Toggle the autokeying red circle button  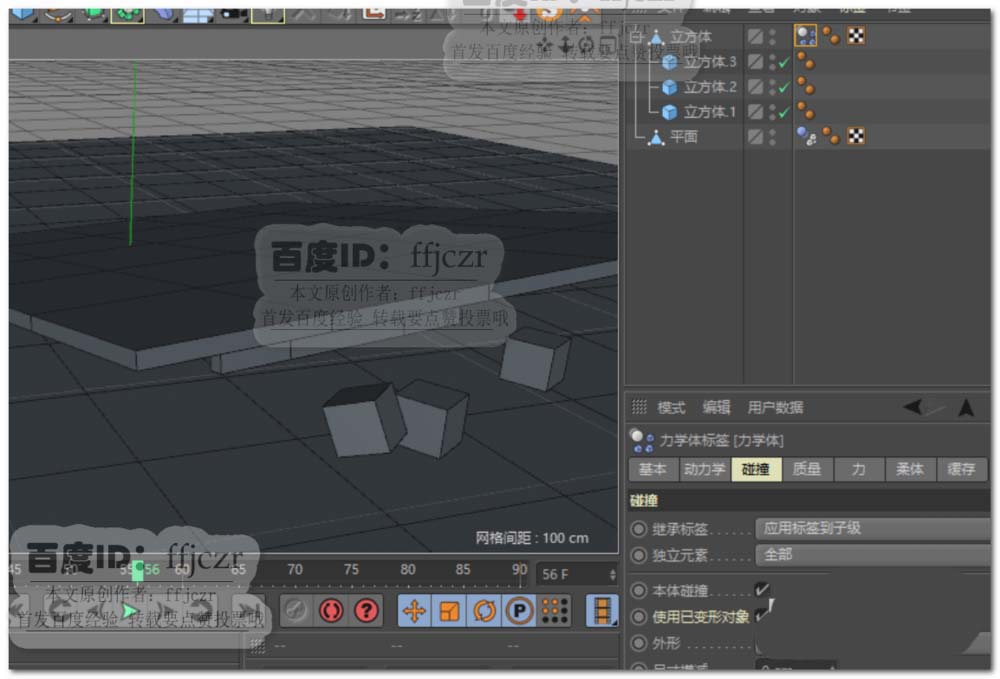(331, 611)
